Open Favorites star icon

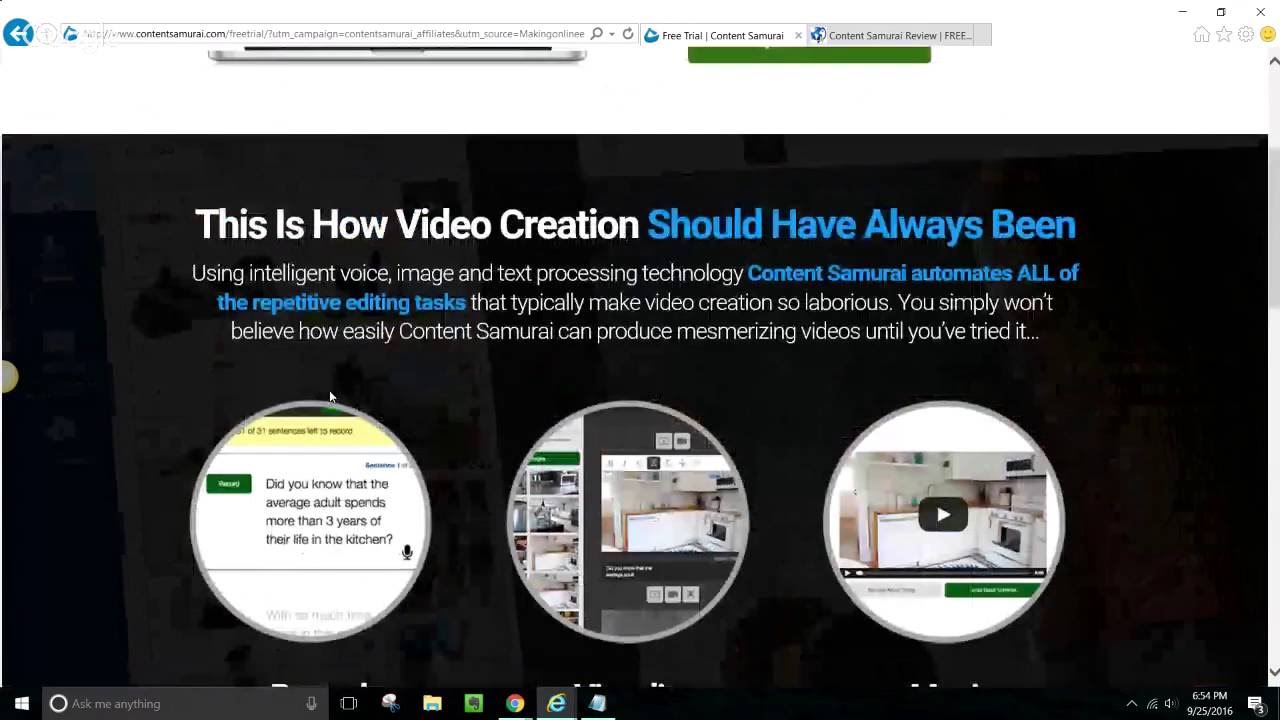pos(1224,34)
